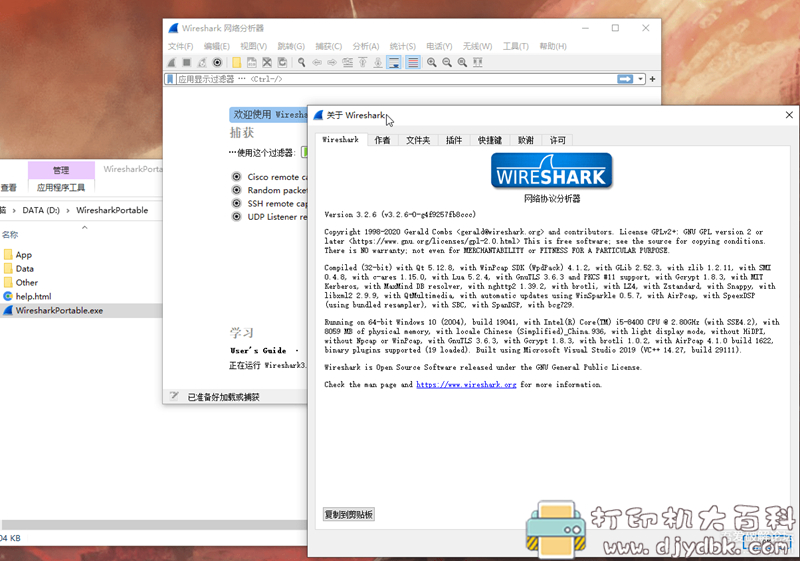Click the 复制到剪贴板 button
Viewport: 800px width, 561px height.
point(349,515)
